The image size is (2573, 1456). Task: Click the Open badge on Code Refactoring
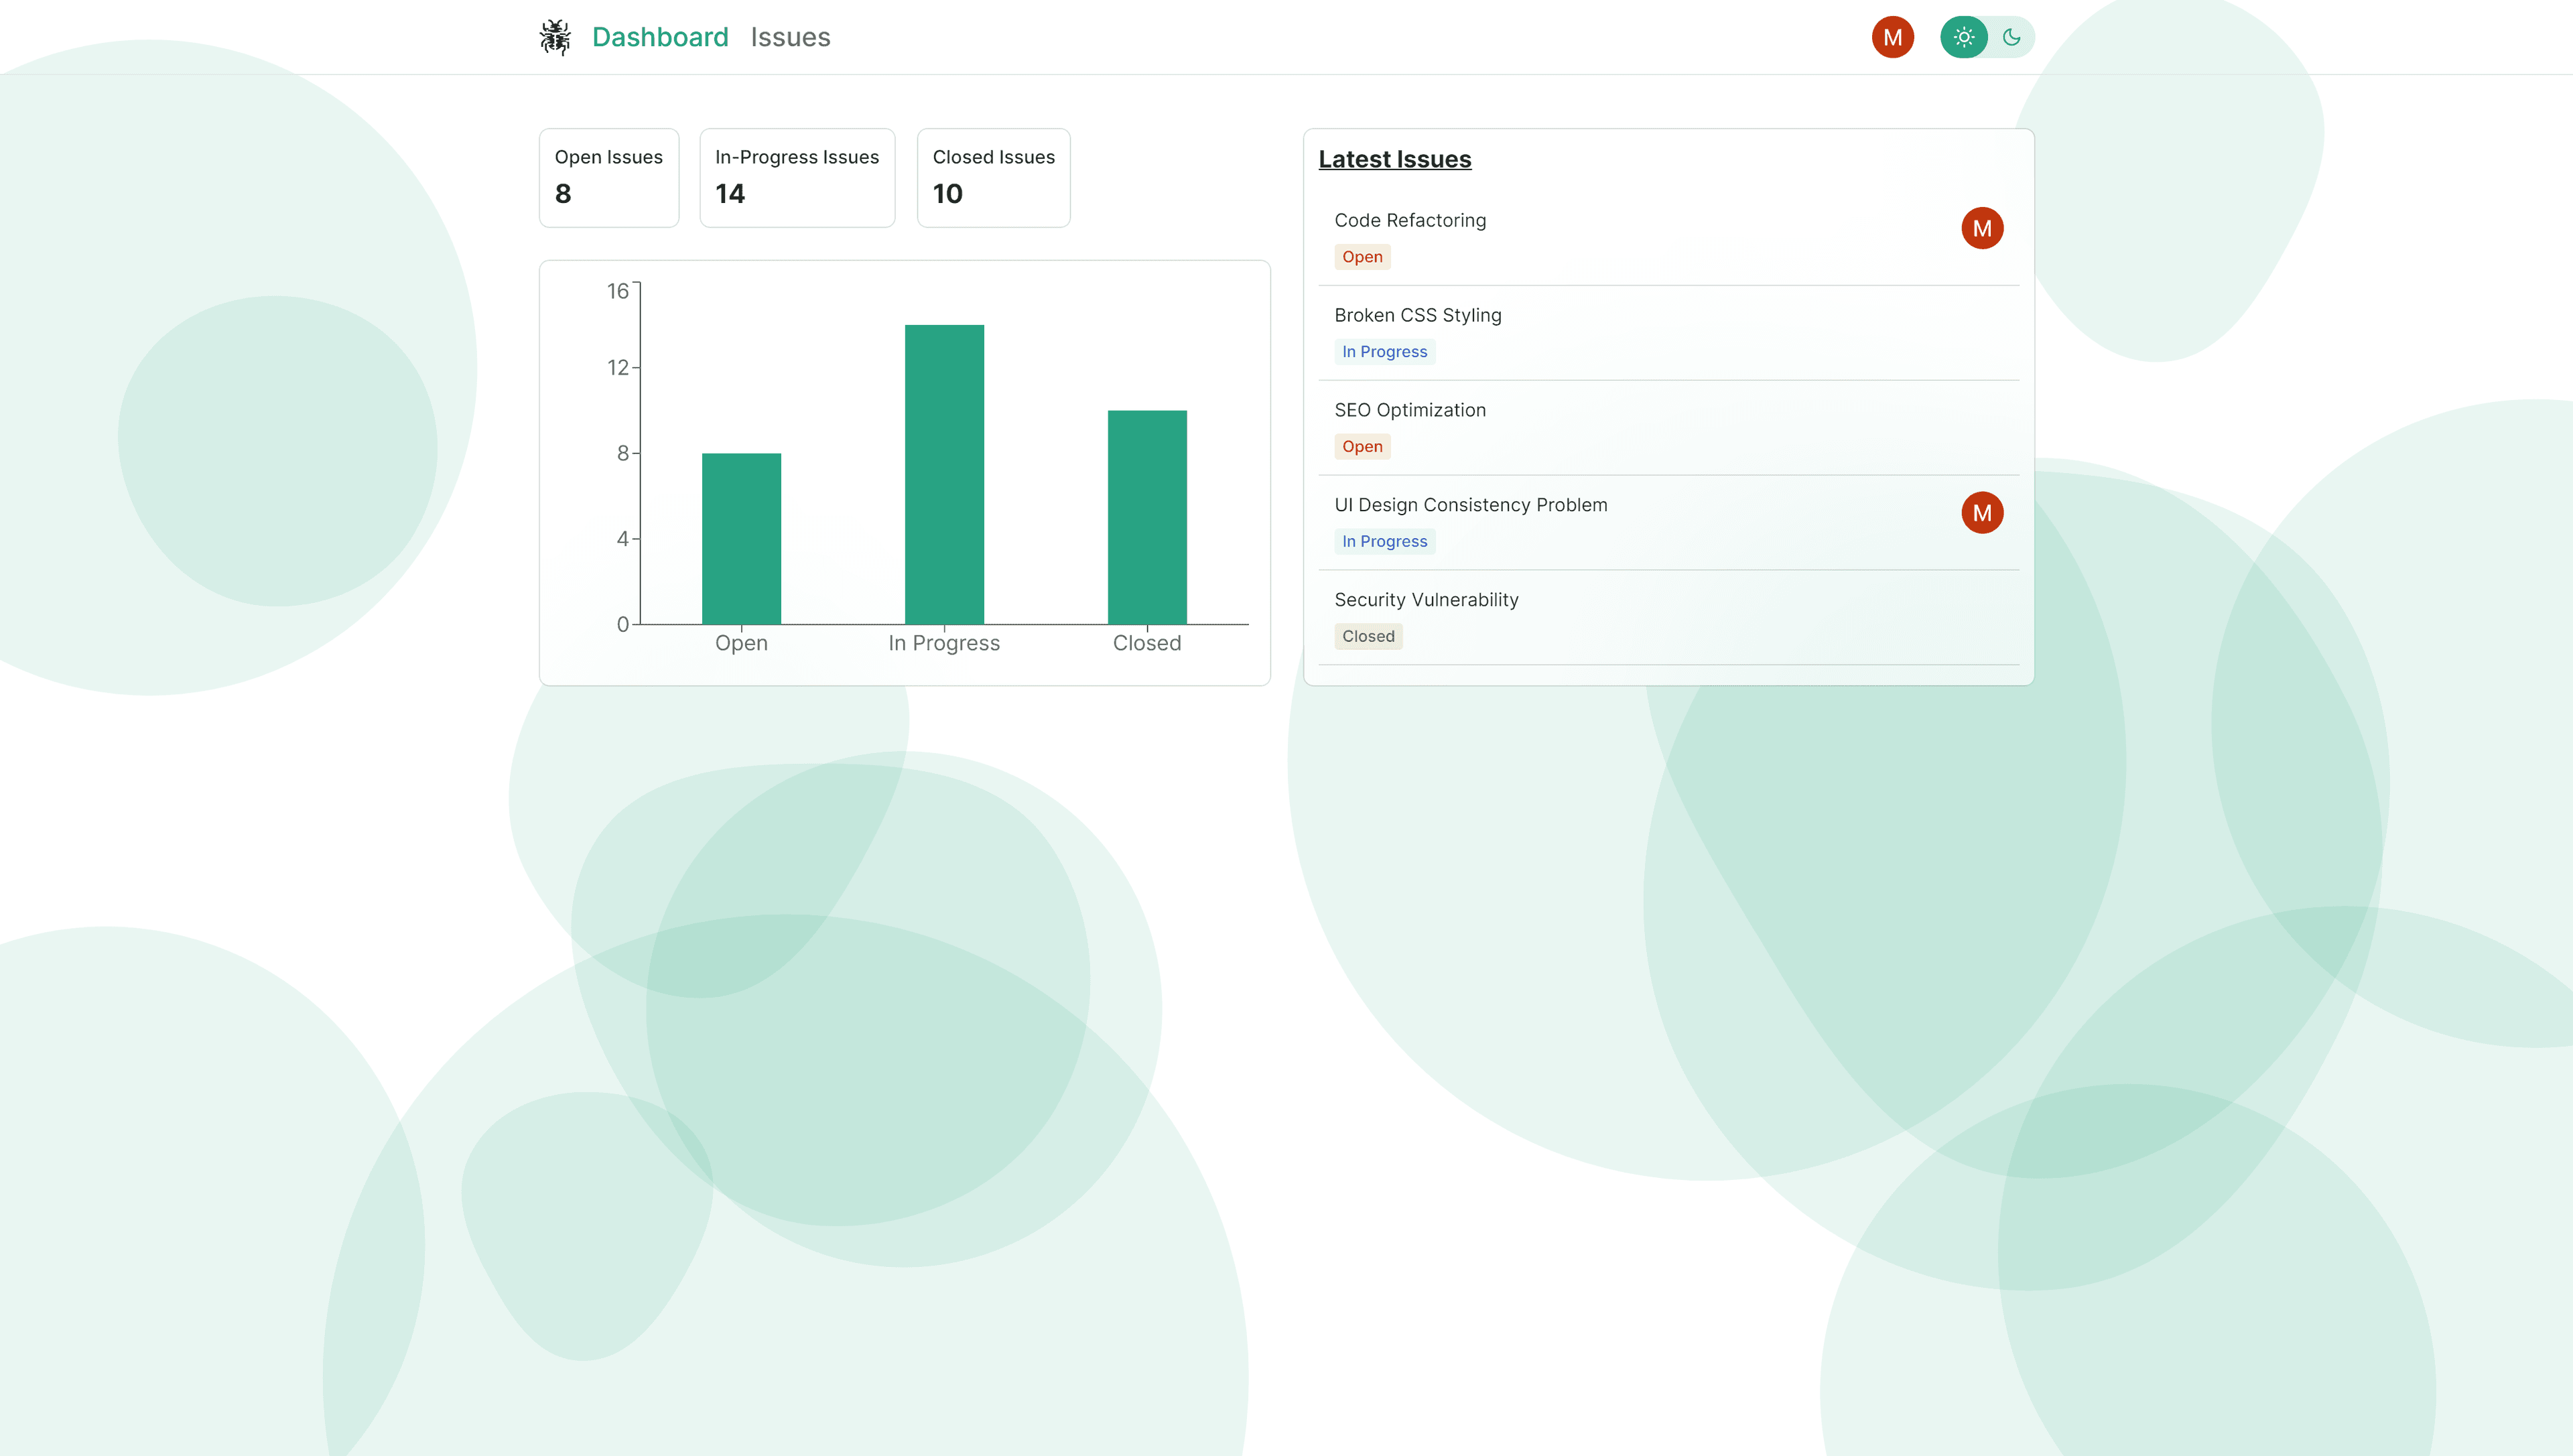[1362, 257]
